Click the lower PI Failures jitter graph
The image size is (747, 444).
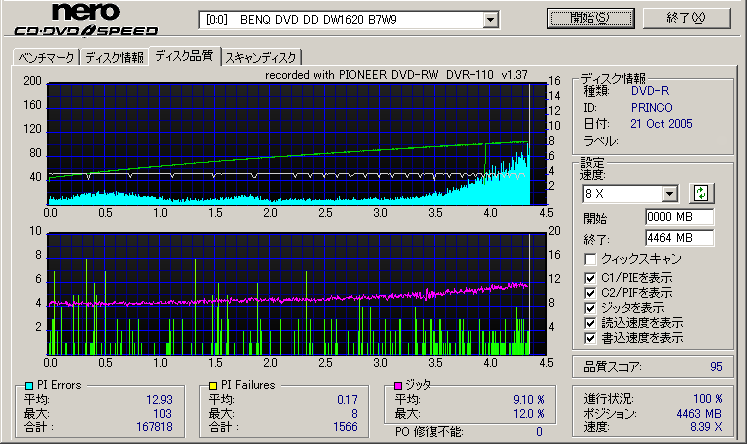click(296, 293)
